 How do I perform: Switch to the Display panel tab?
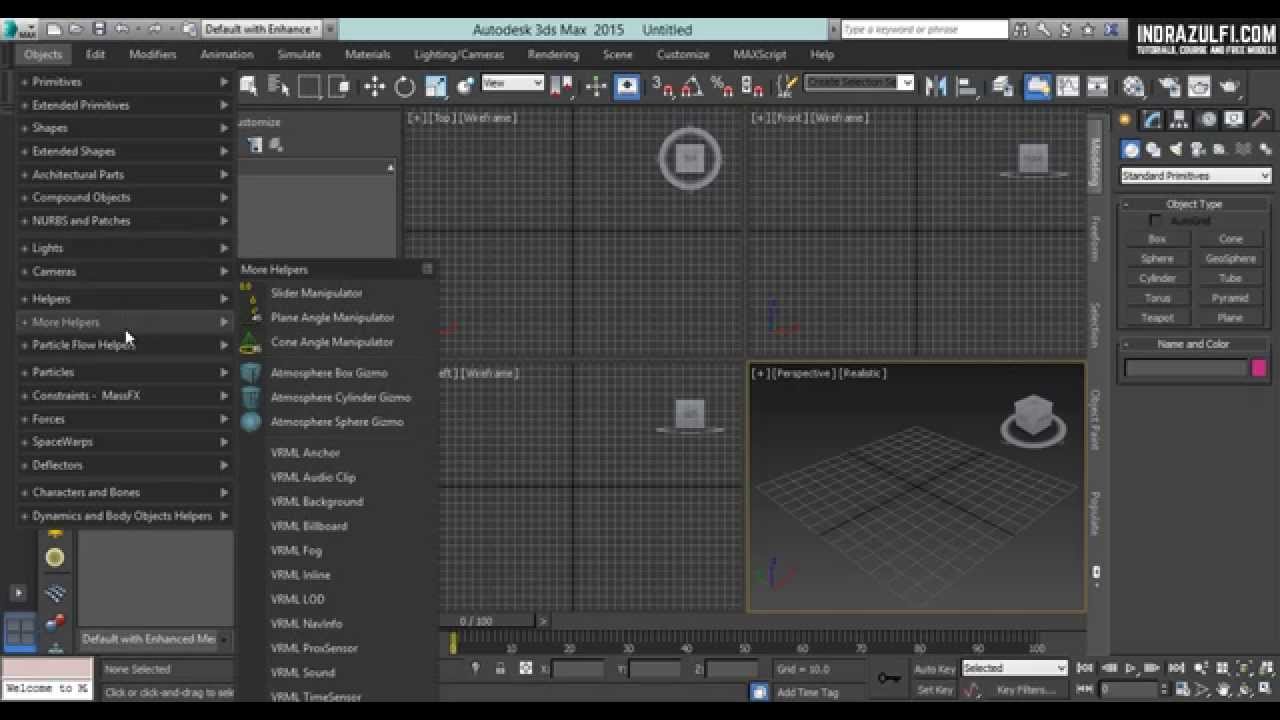pos(1234,120)
